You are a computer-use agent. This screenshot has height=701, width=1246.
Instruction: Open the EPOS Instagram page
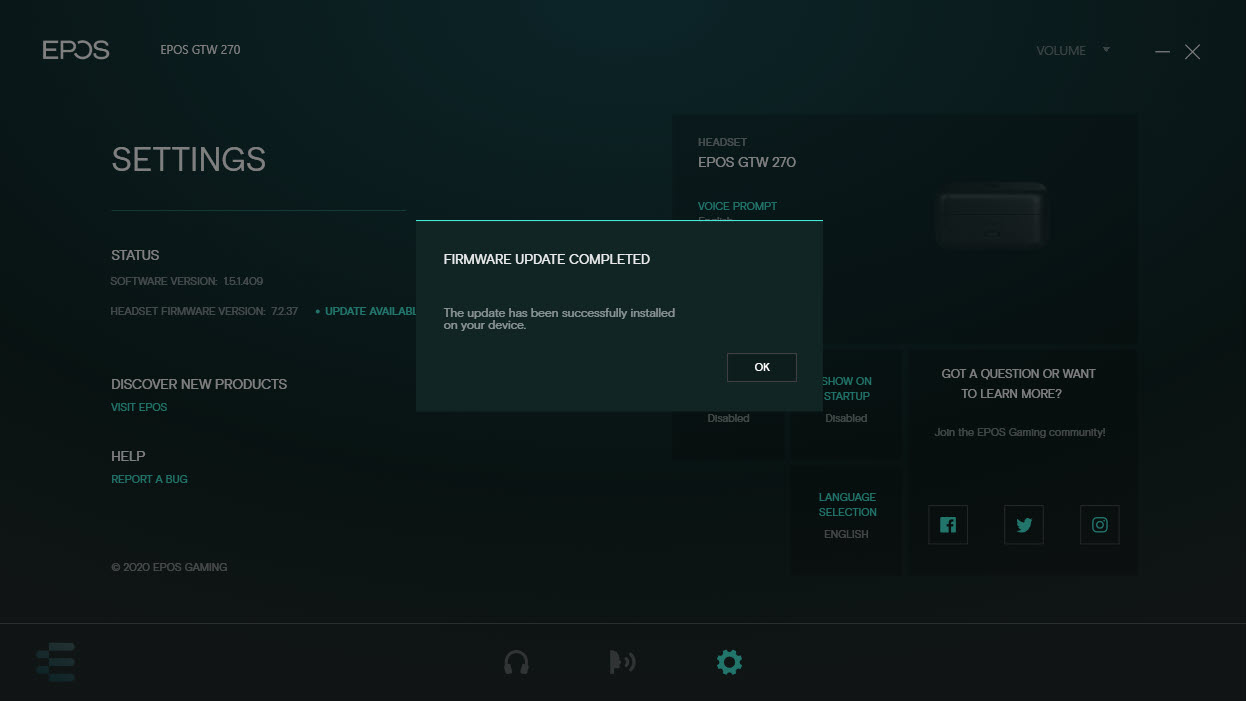coord(1100,525)
